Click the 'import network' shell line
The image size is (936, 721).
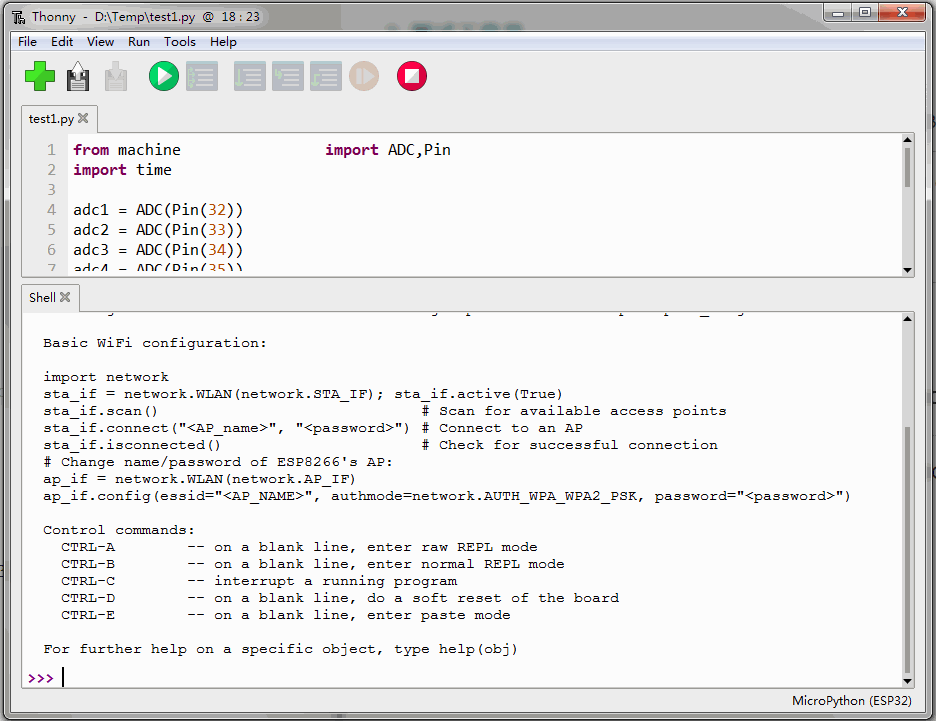click(106, 377)
